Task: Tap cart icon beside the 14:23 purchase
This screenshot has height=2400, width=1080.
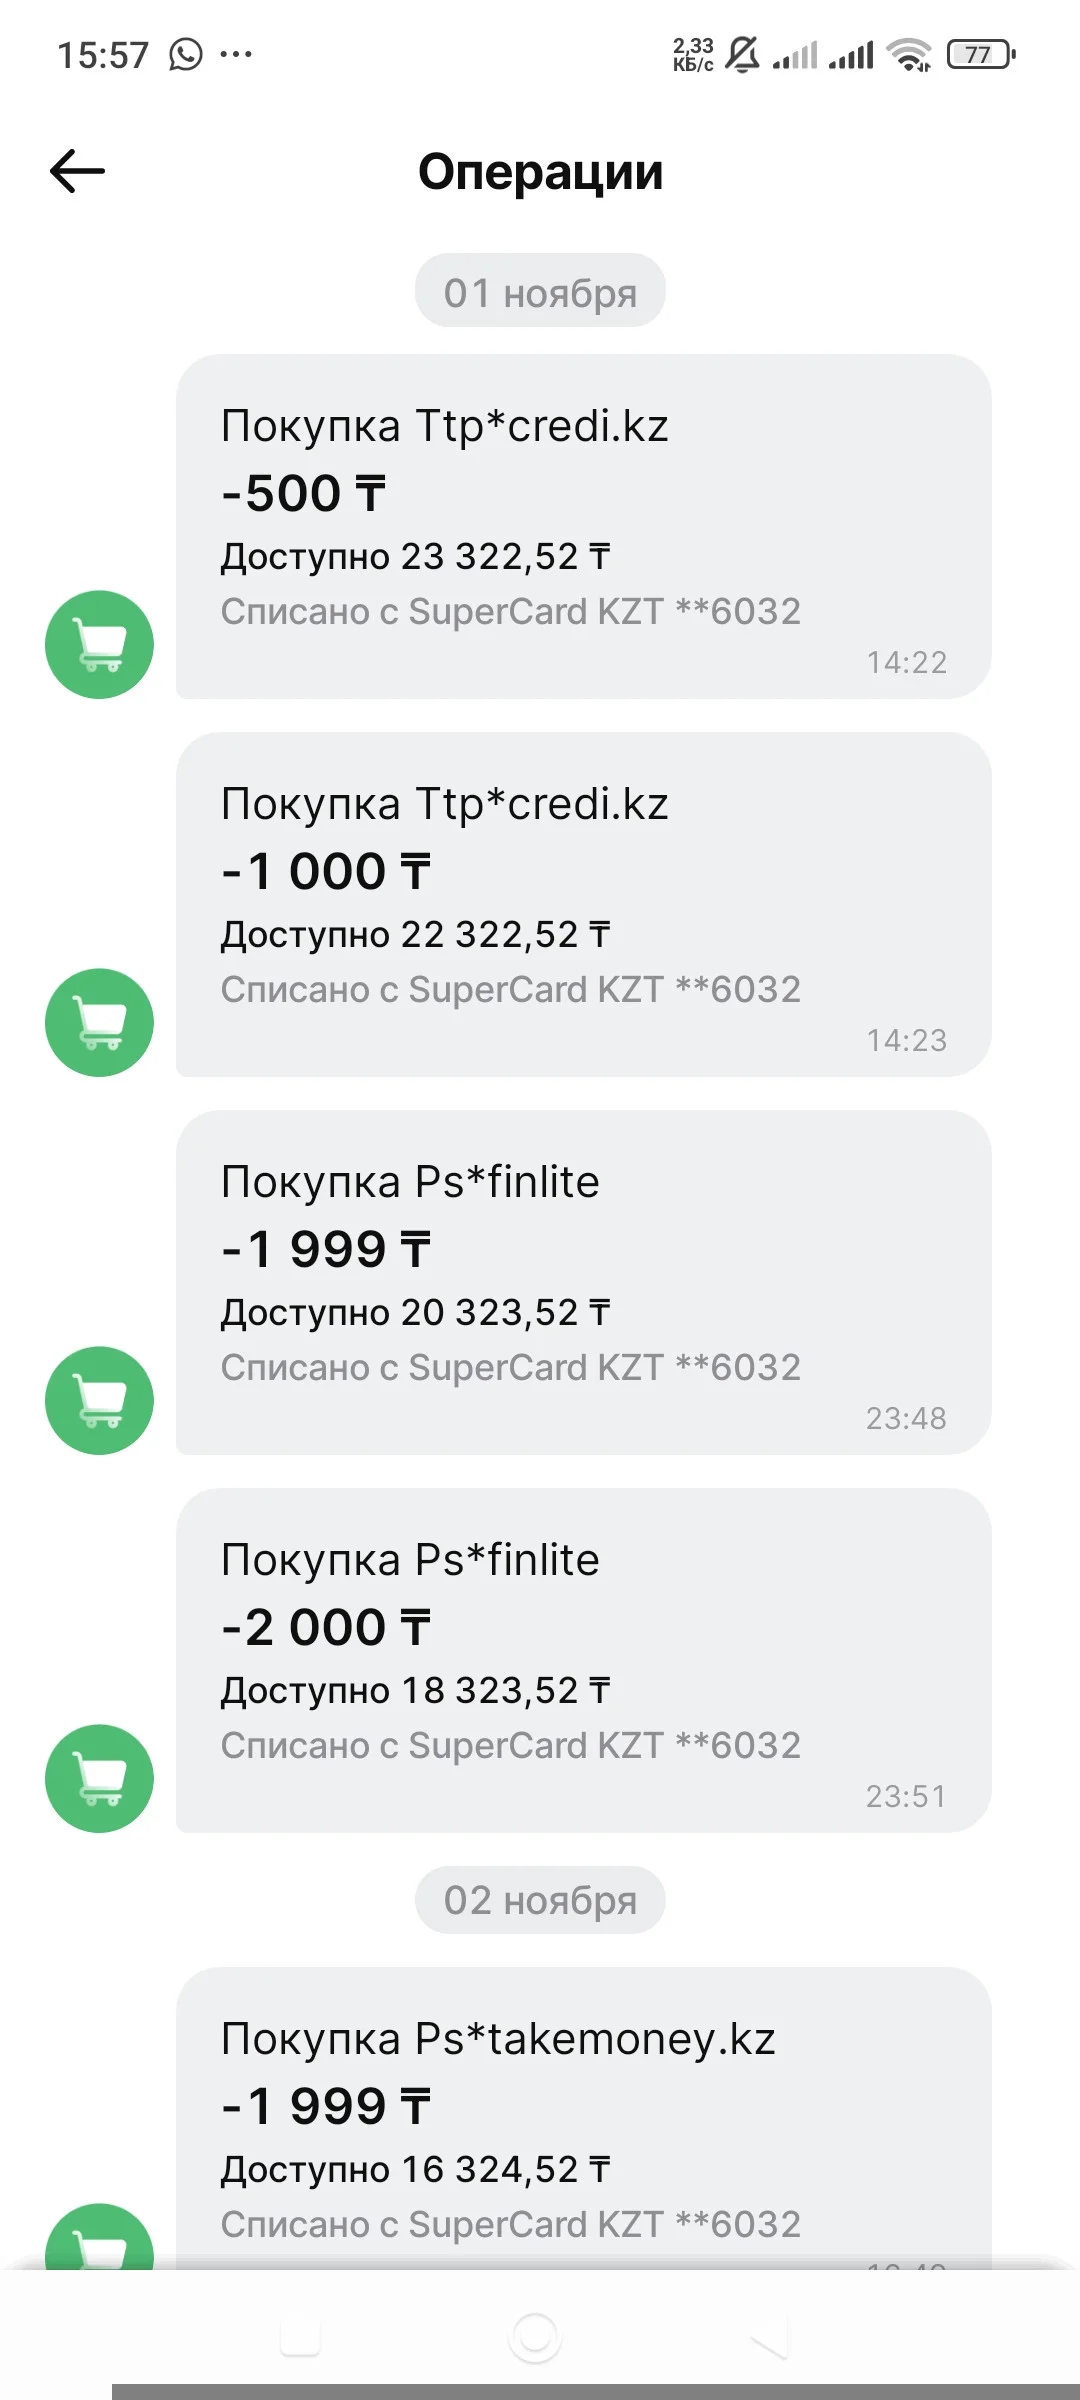Action: click(99, 1022)
